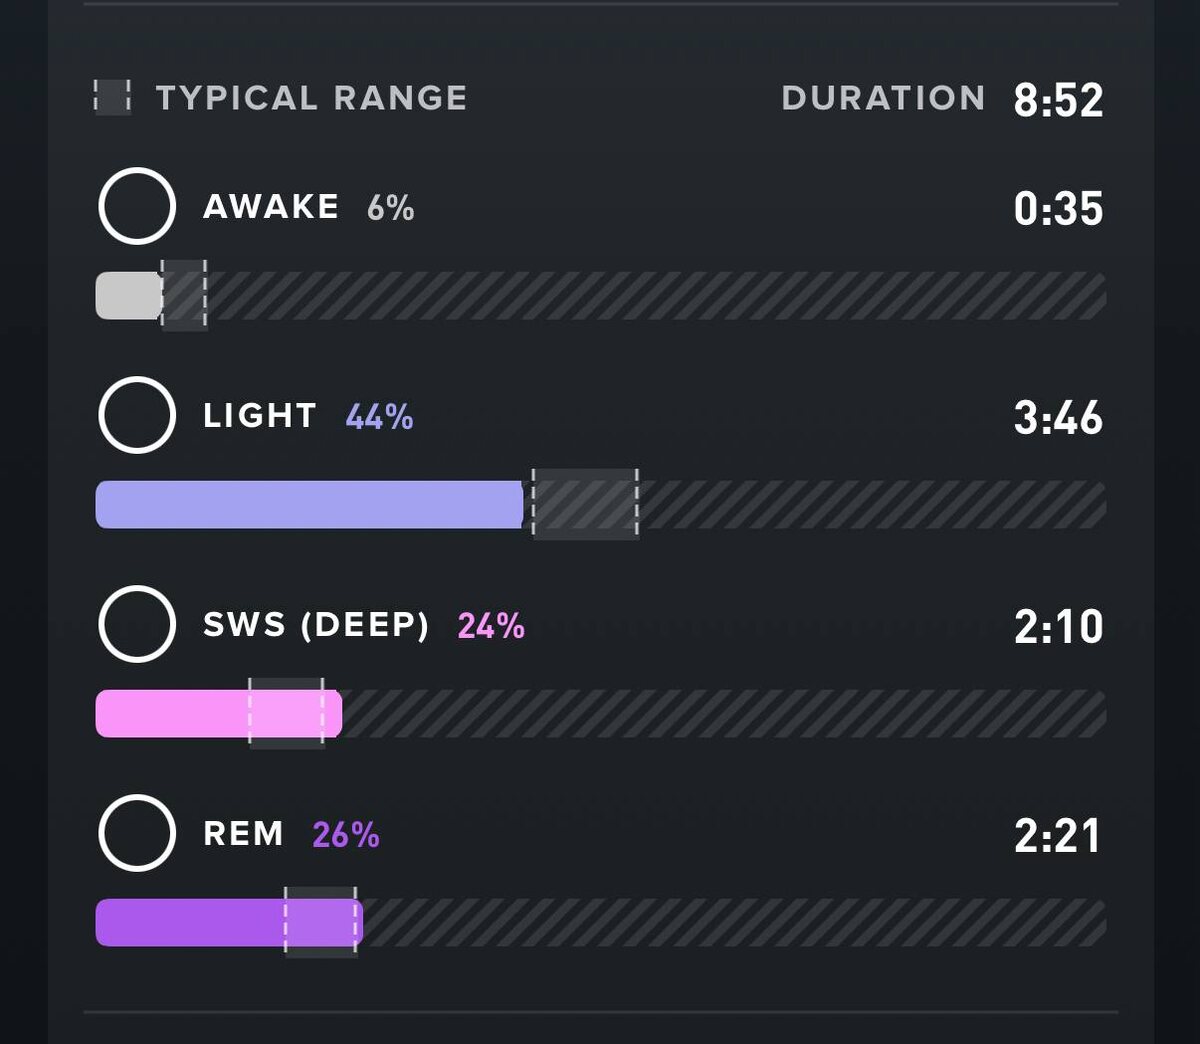
Task: Select the LIGHT sleep circle toggle
Action: [137, 415]
